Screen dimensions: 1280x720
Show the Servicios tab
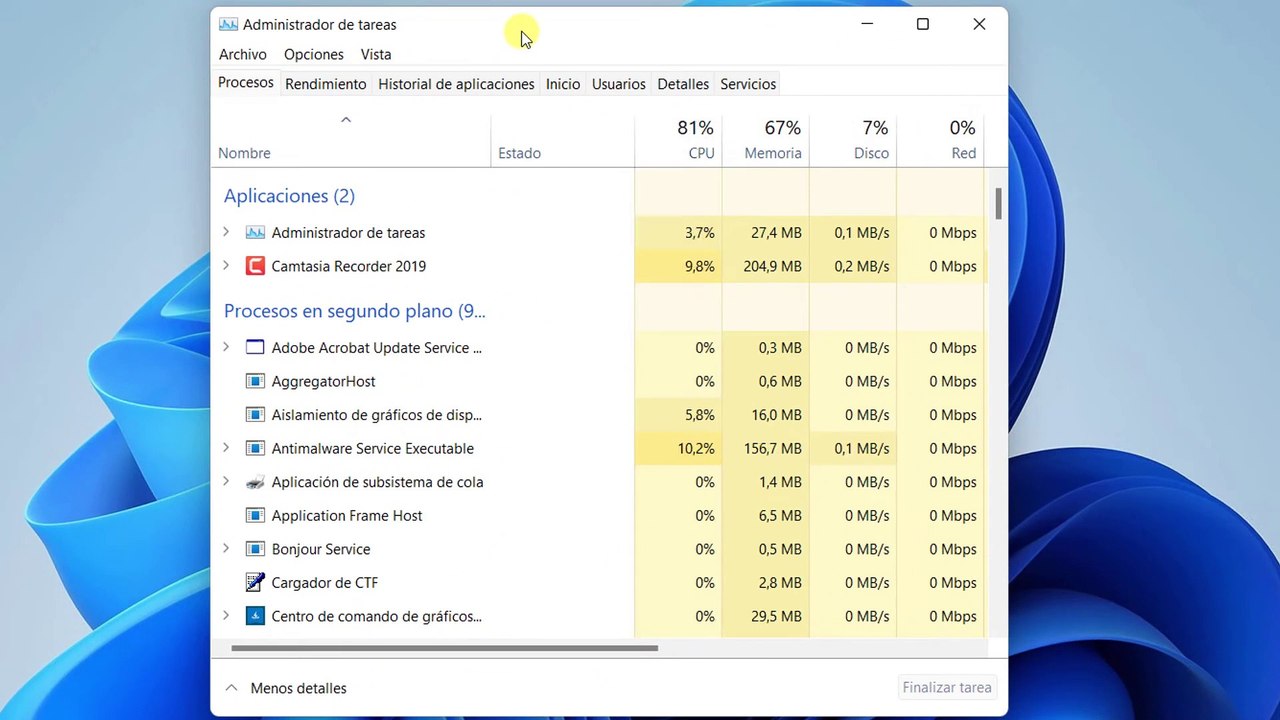coord(748,84)
